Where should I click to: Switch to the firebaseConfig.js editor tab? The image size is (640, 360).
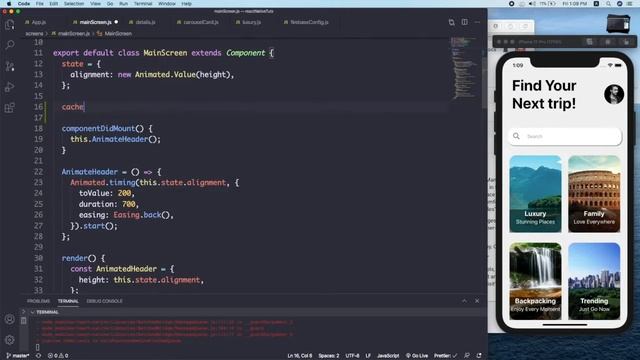coord(306,22)
